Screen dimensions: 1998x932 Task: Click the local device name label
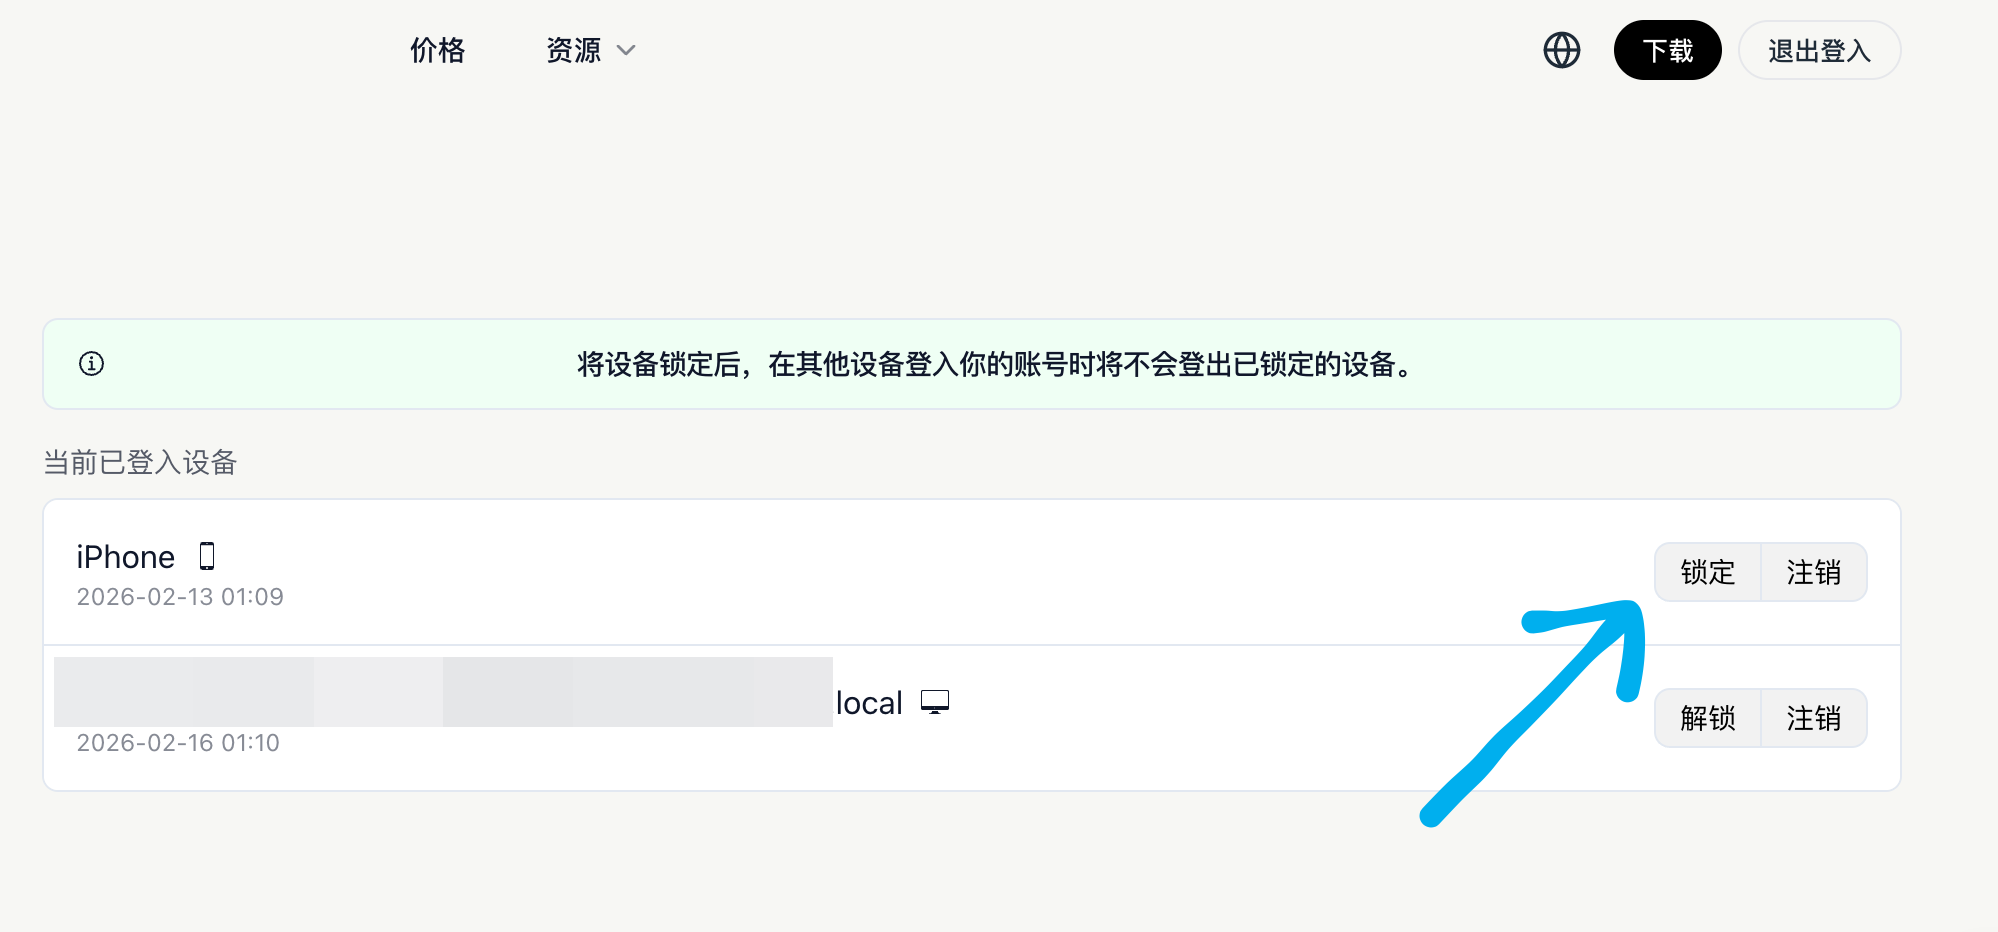point(869,703)
